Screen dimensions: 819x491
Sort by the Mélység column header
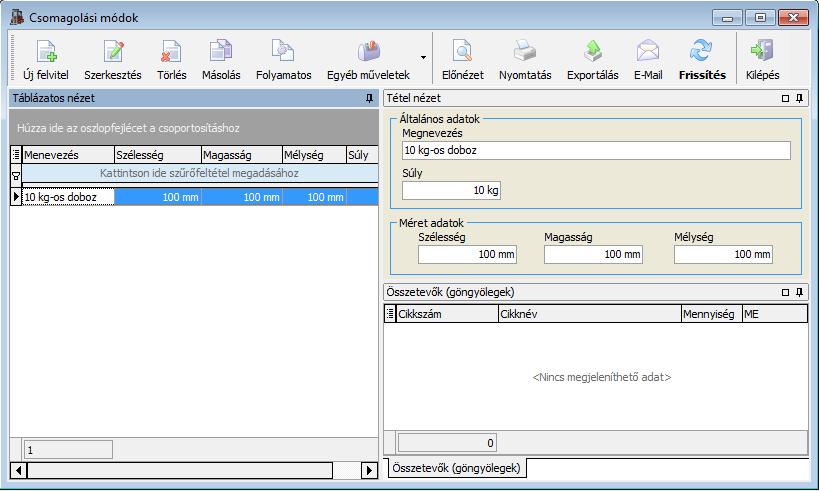[x=314, y=155]
